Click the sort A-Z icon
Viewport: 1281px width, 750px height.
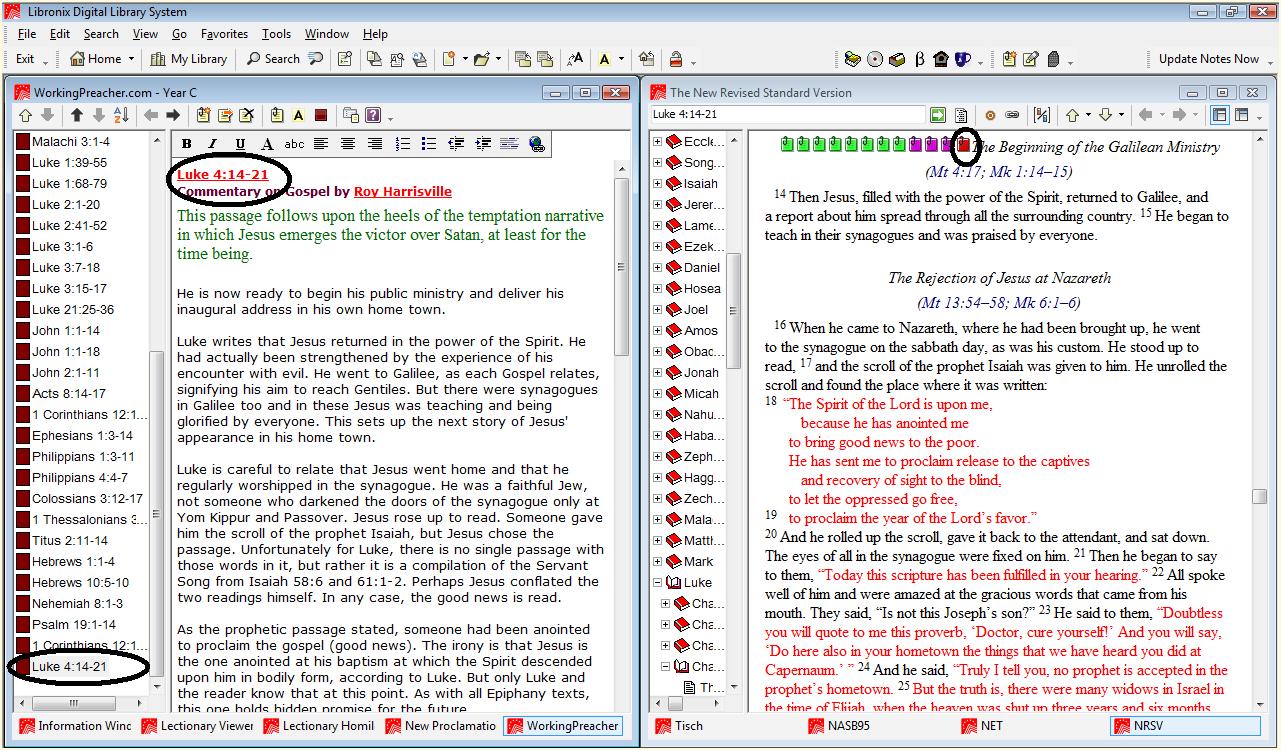121,115
